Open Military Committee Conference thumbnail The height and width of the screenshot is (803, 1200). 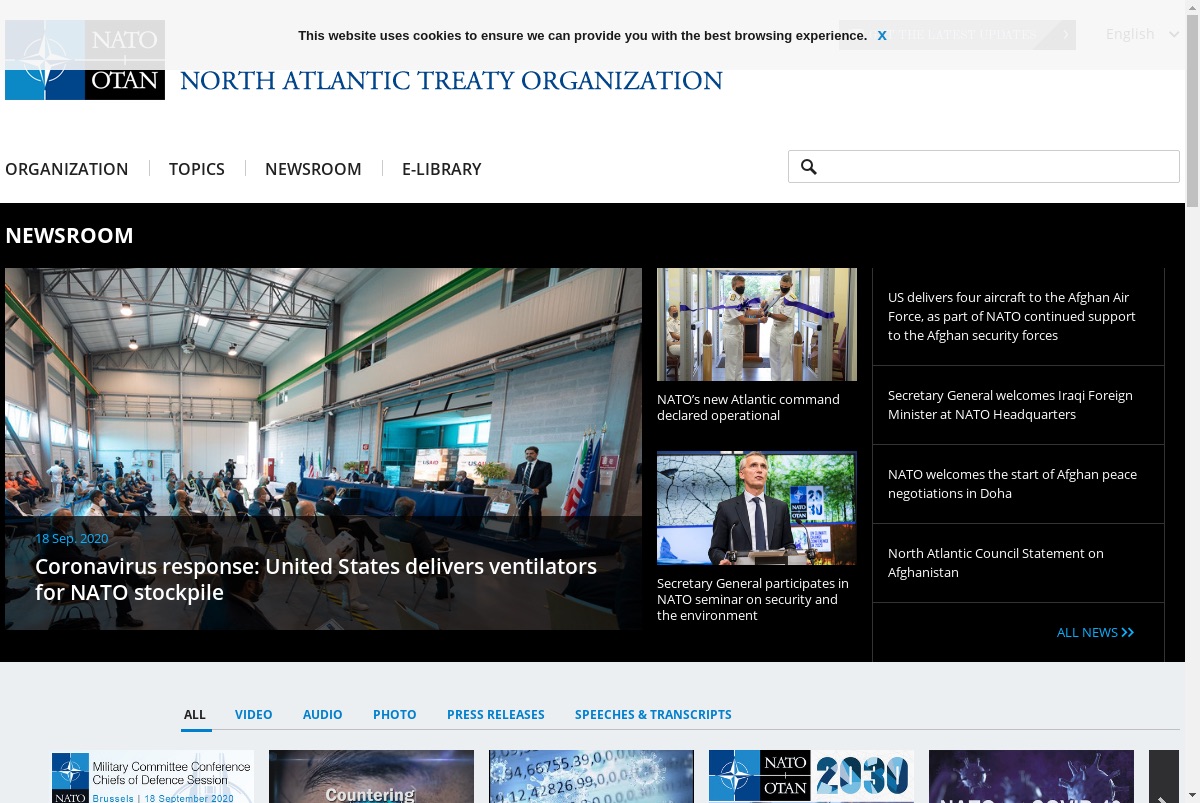coord(153,777)
